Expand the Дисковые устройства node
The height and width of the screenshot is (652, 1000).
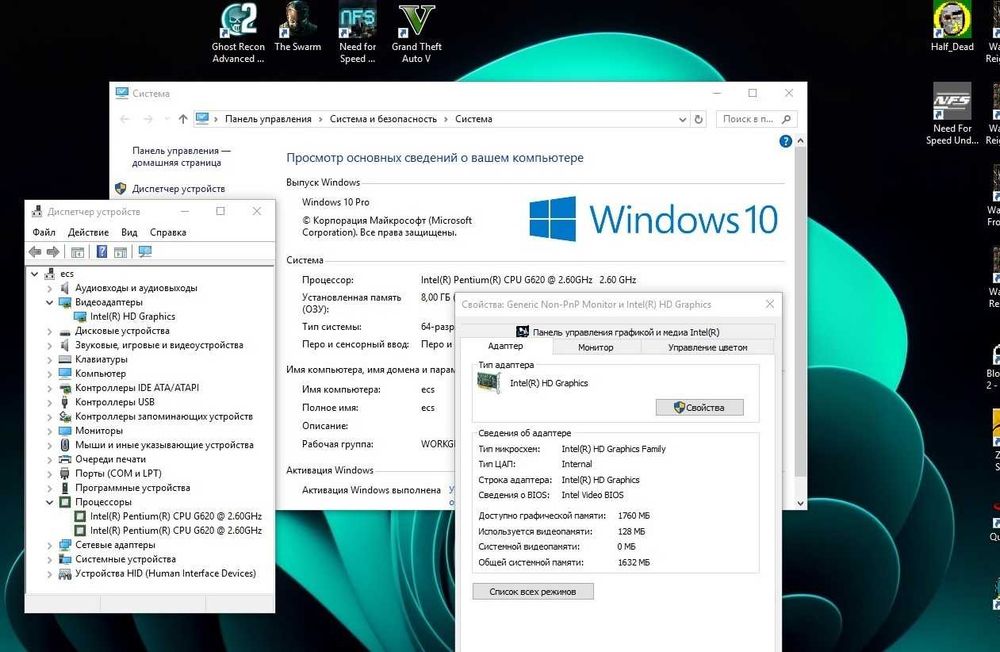tap(50, 331)
